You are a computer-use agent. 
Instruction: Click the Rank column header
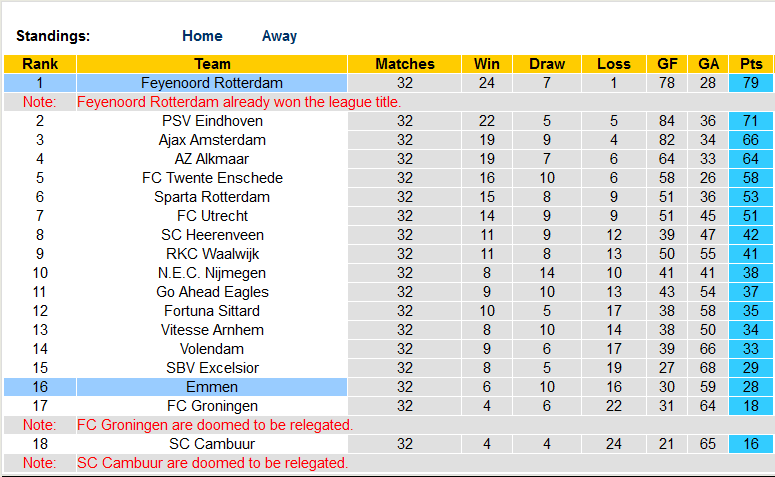(40, 64)
